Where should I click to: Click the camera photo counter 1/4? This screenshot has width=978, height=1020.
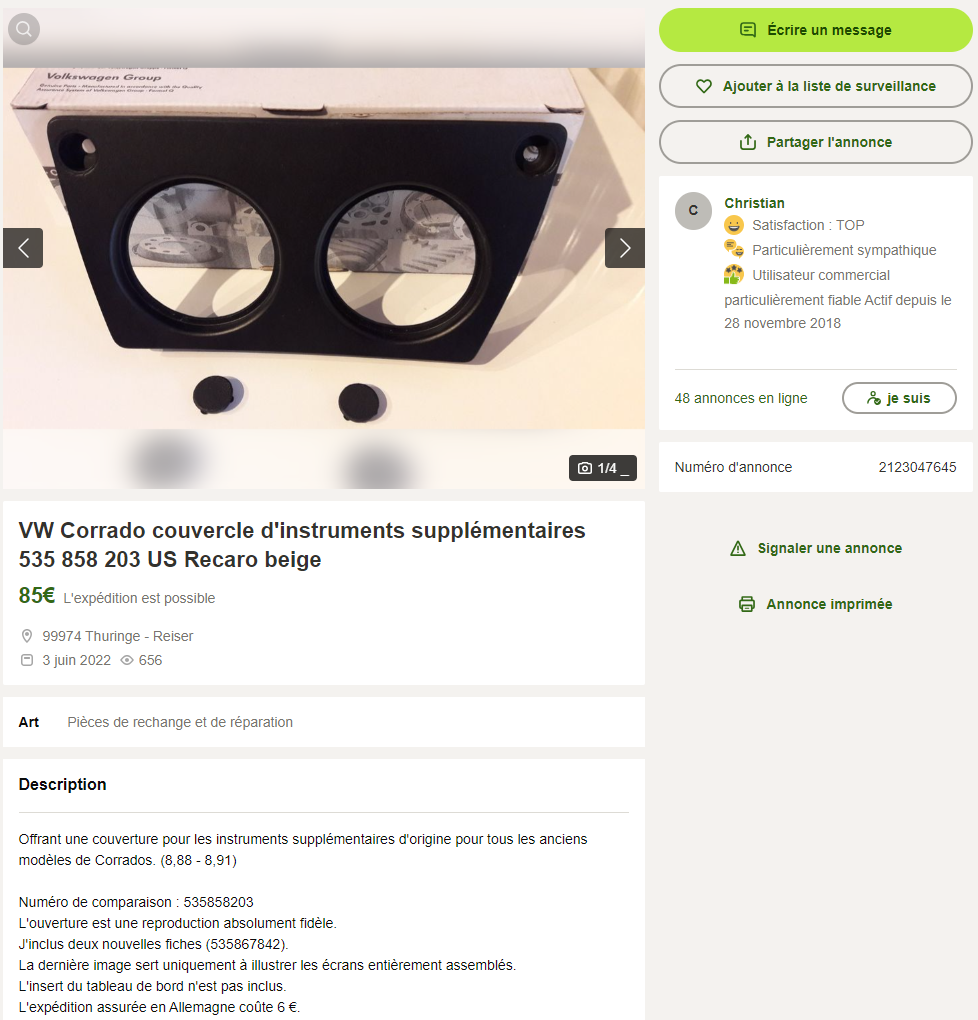pos(603,468)
